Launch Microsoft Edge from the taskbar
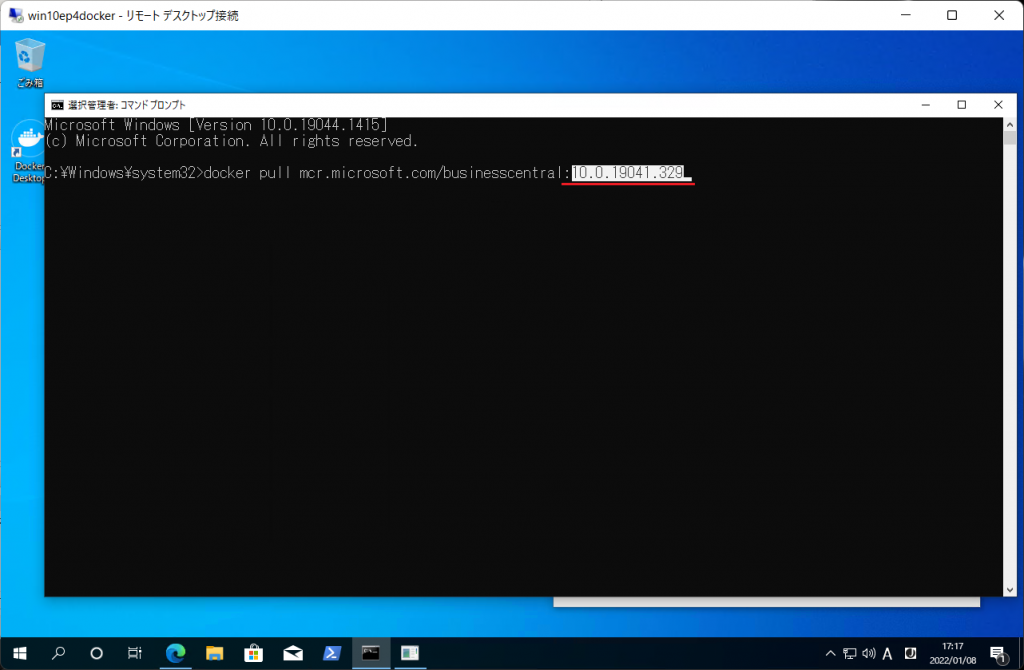 pyautogui.click(x=175, y=653)
